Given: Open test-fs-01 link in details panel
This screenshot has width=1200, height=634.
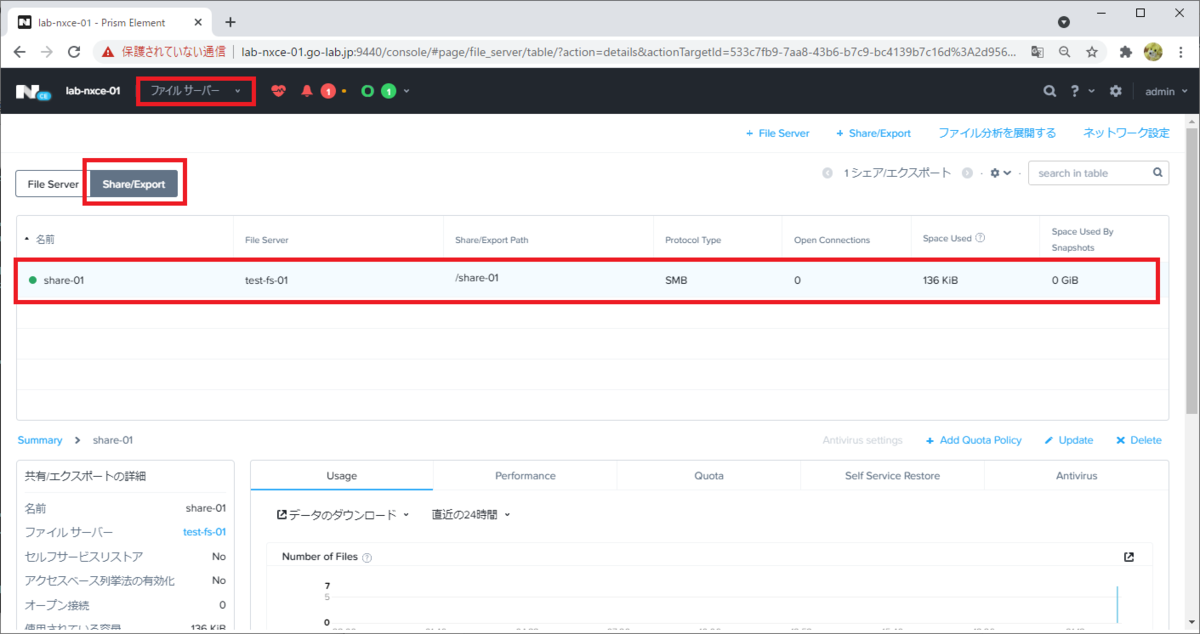Looking at the screenshot, I should click(x=204, y=532).
